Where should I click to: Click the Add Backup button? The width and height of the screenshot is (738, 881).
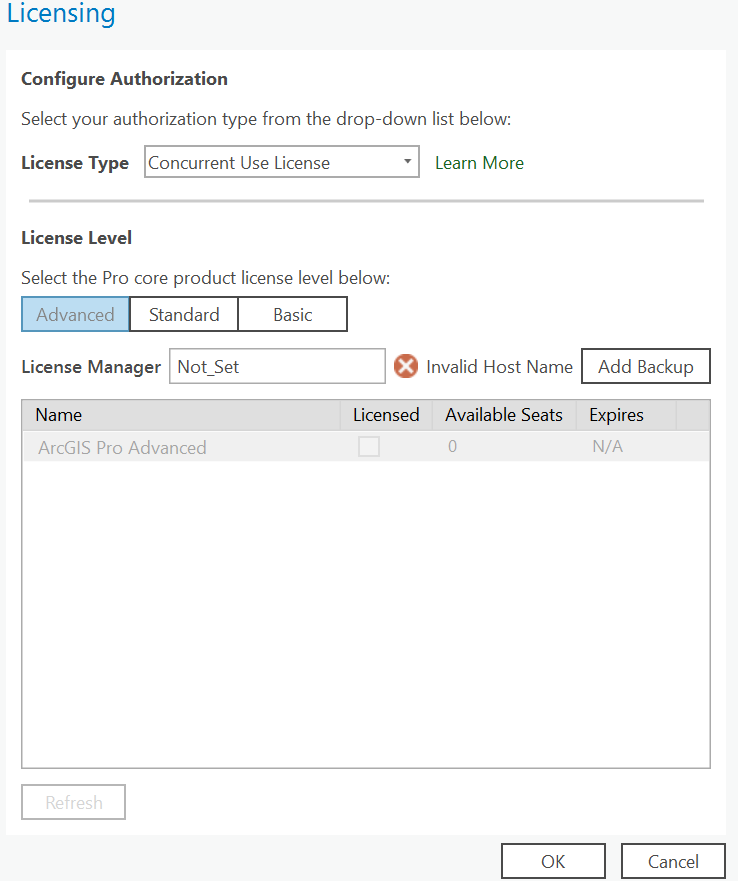(646, 366)
